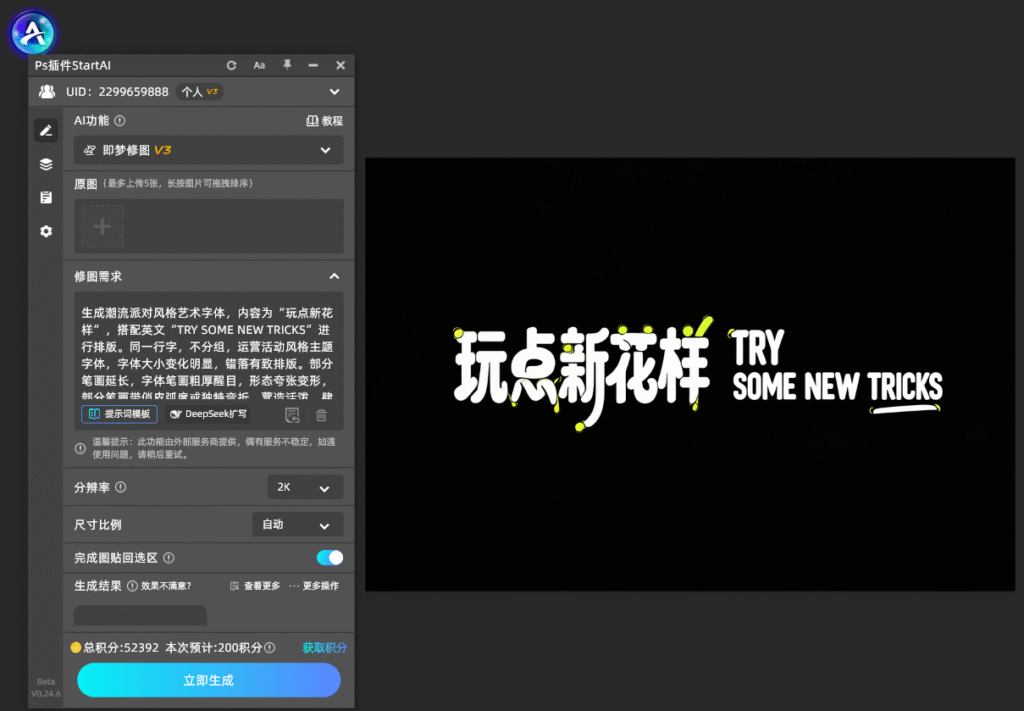Click the refresh icon in plugin title bar
The width and height of the screenshot is (1024, 711).
231,65
